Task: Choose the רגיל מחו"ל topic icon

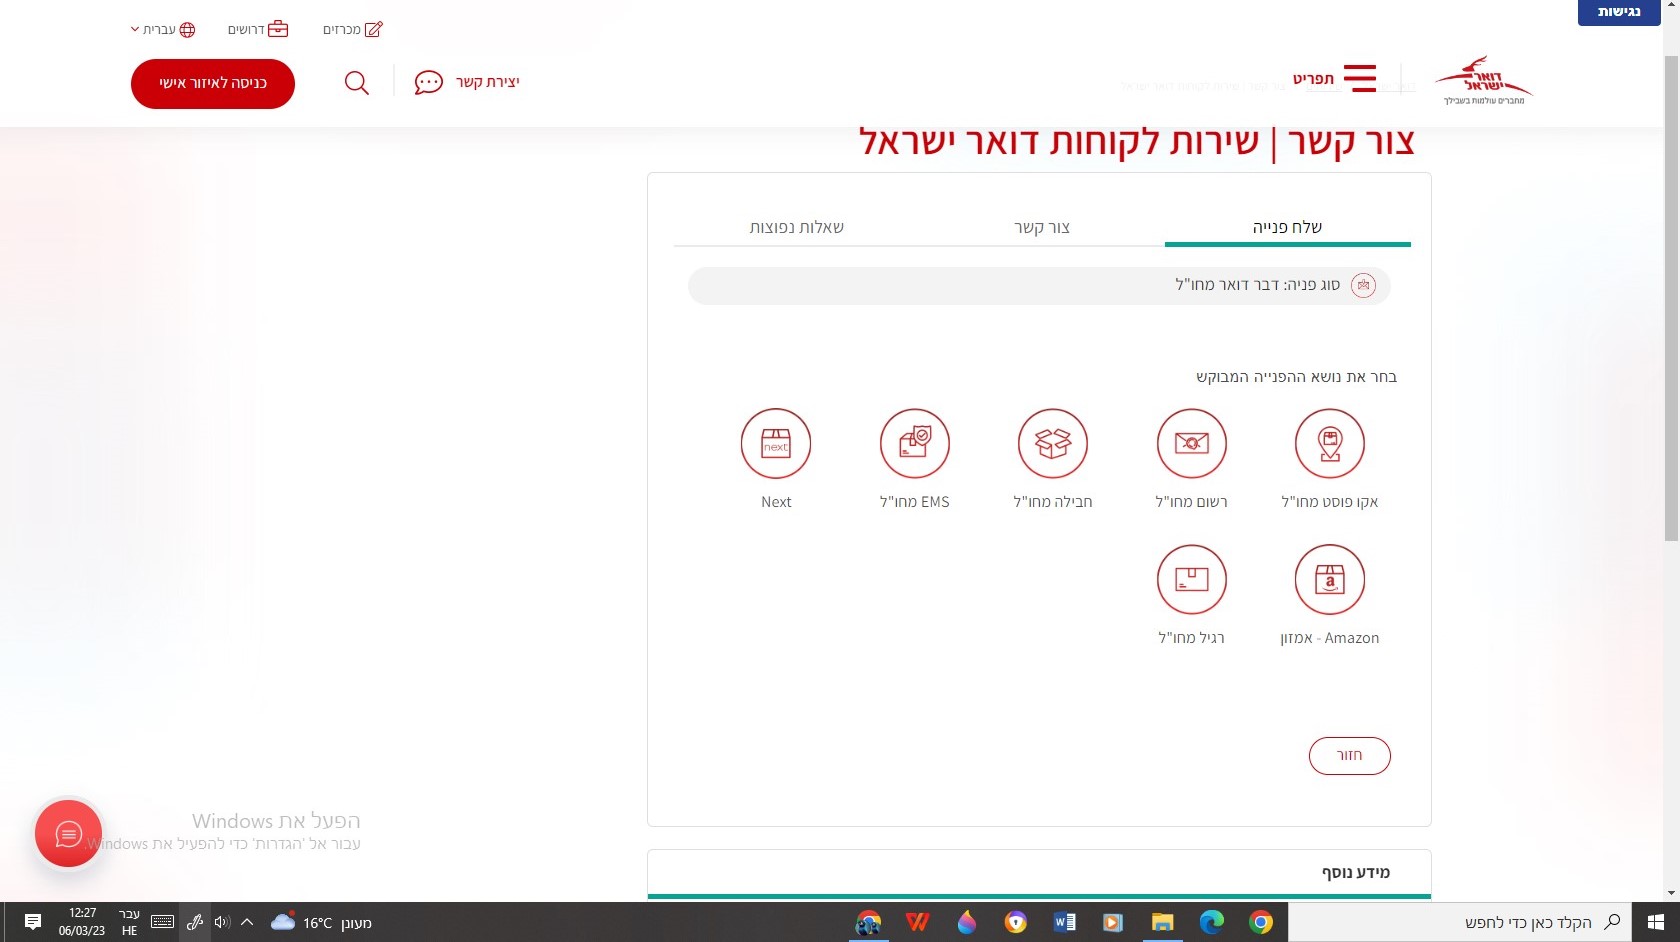Action: 1191,579
